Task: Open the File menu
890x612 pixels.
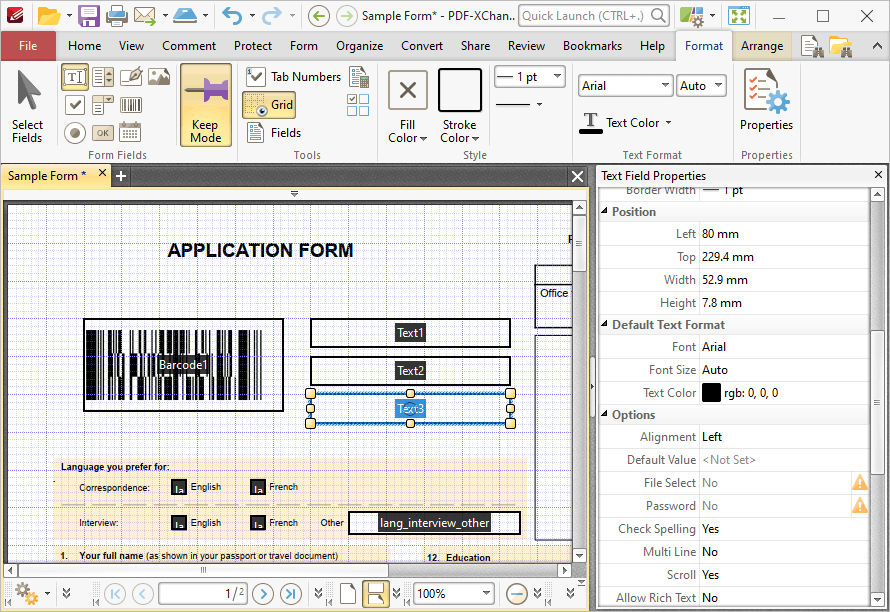Action: coord(28,46)
